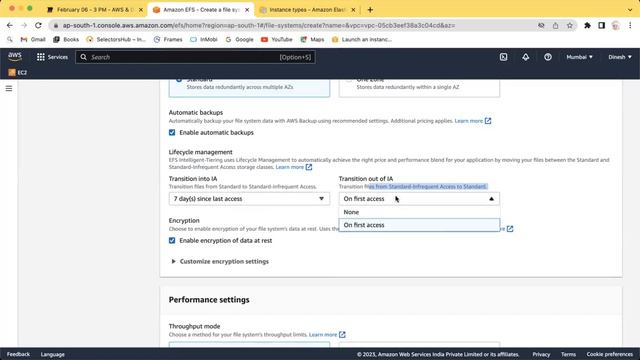
Task: Collapse the Transition out of IA dropdown
Action: pos(419,199)
